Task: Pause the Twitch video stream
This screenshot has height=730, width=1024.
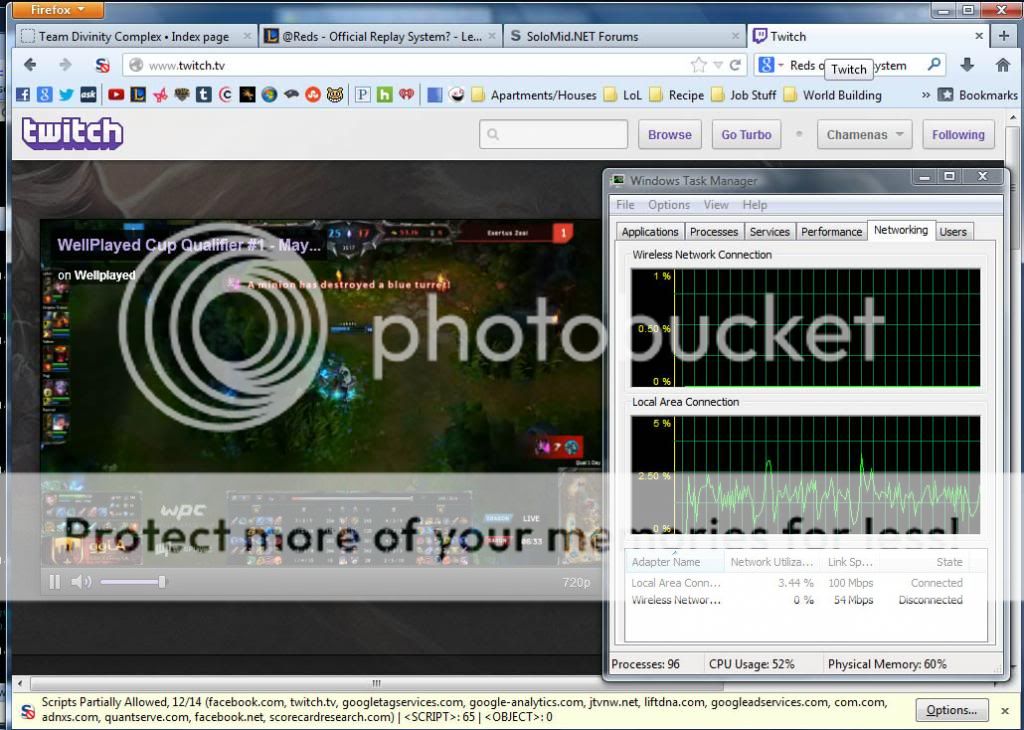Action: (54, 581)
